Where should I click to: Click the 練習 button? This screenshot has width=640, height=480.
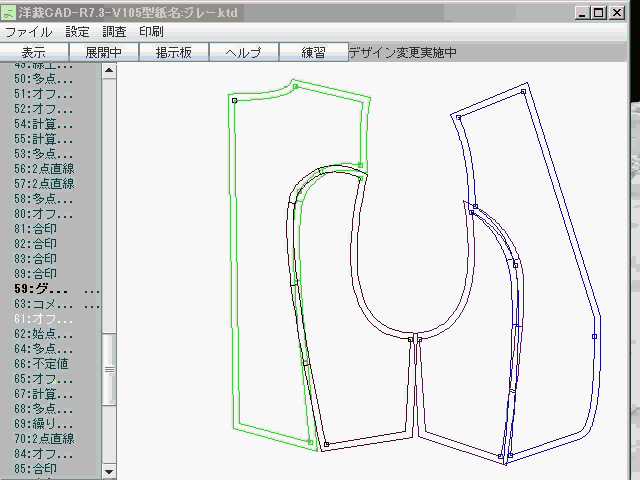[313, 52]
